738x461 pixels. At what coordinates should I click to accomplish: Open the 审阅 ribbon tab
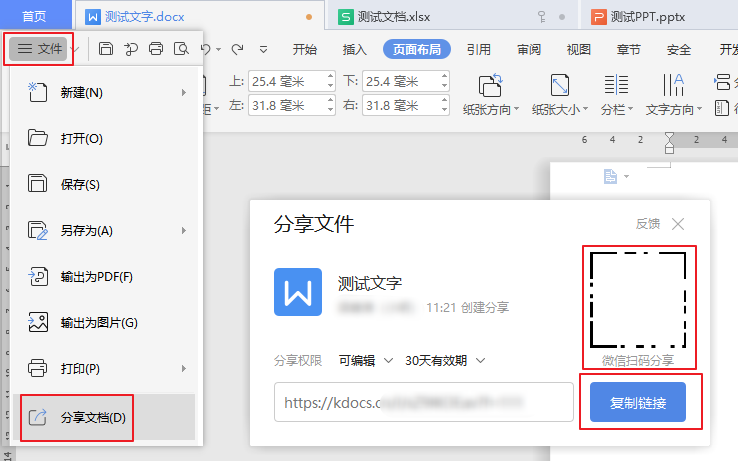[529, 49]
